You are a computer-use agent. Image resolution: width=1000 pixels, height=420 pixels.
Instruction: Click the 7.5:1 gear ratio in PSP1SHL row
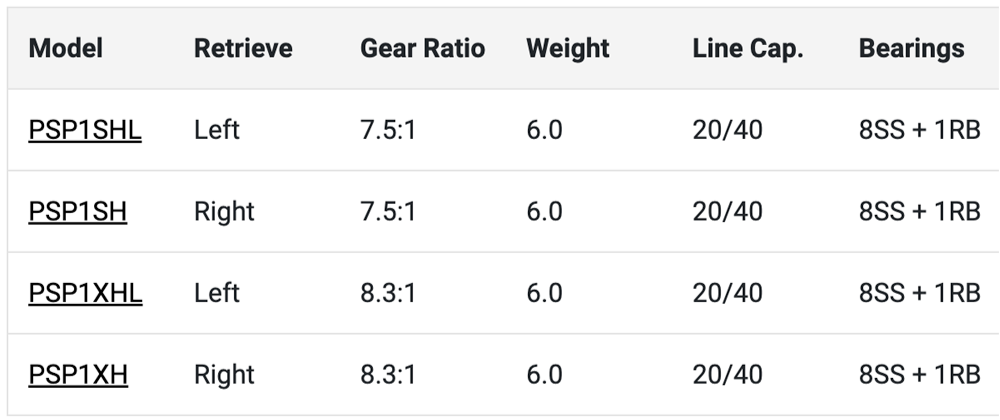point(387,130)
